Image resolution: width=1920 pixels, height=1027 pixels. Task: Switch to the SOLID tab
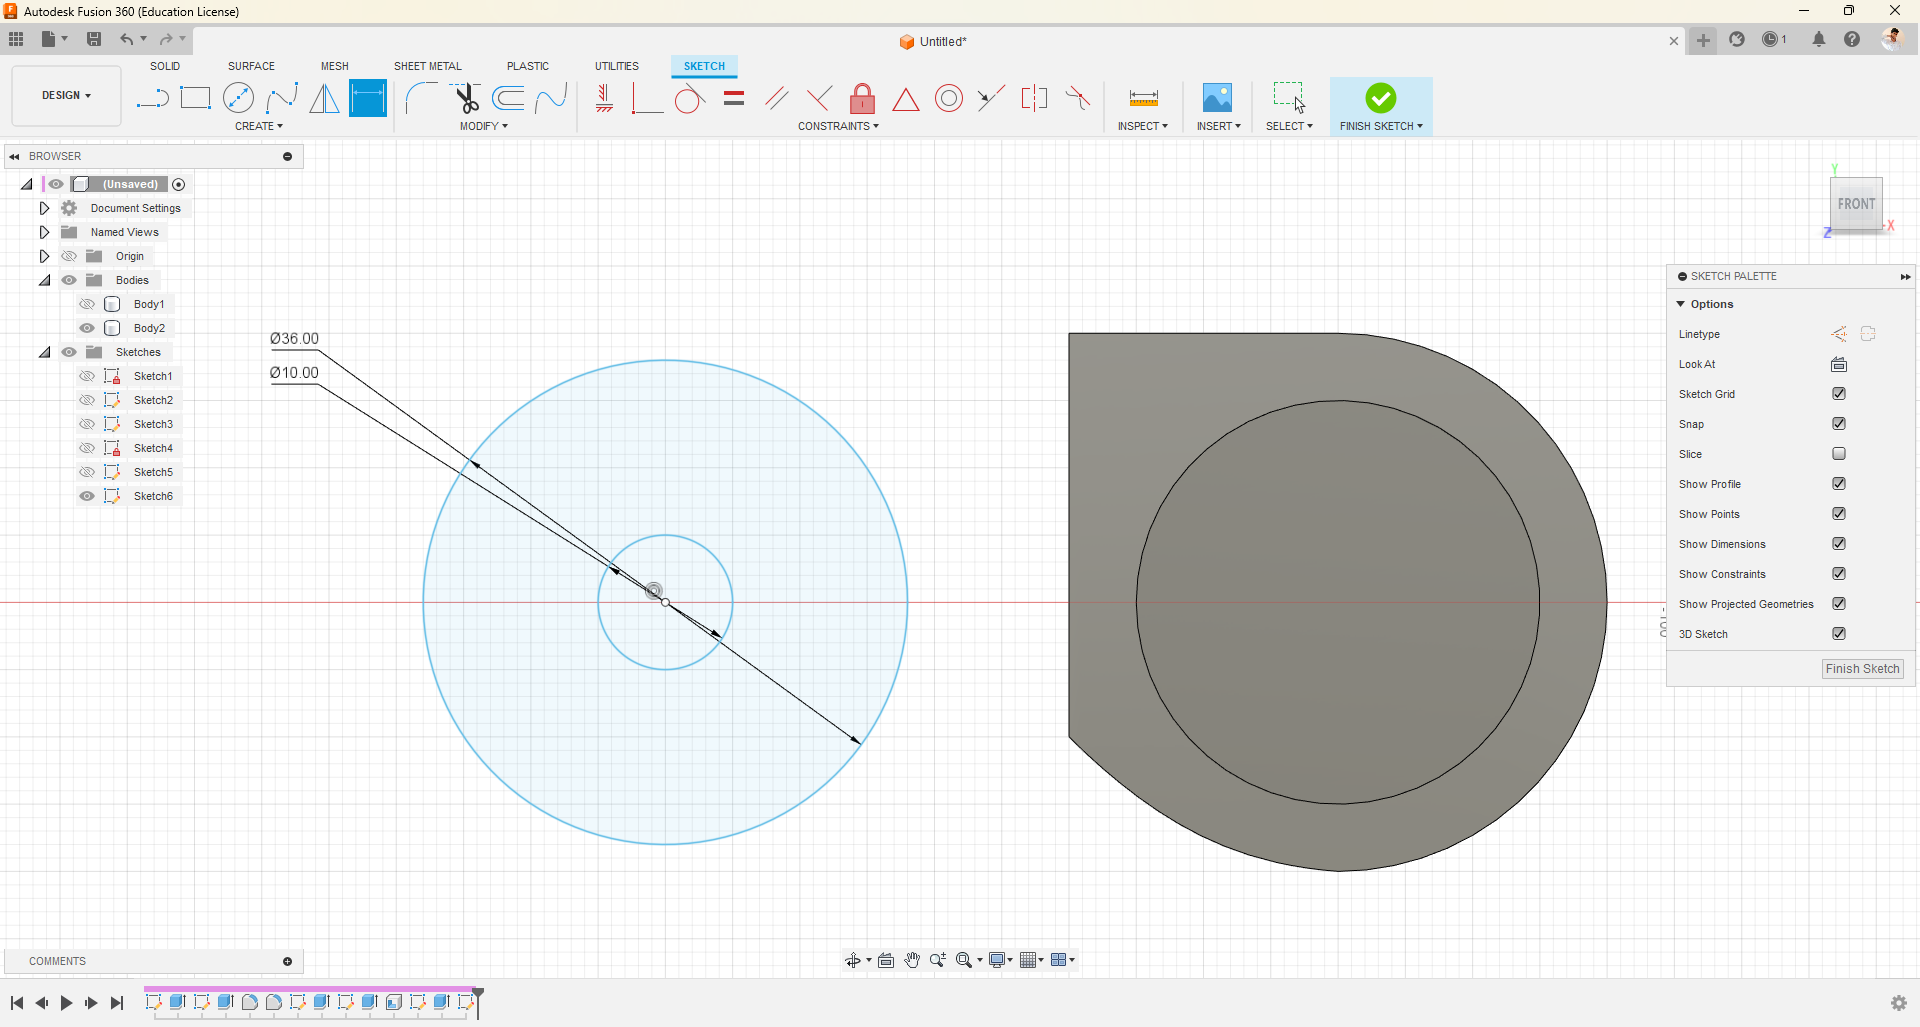pyautogui.click(x=165, y=66)
